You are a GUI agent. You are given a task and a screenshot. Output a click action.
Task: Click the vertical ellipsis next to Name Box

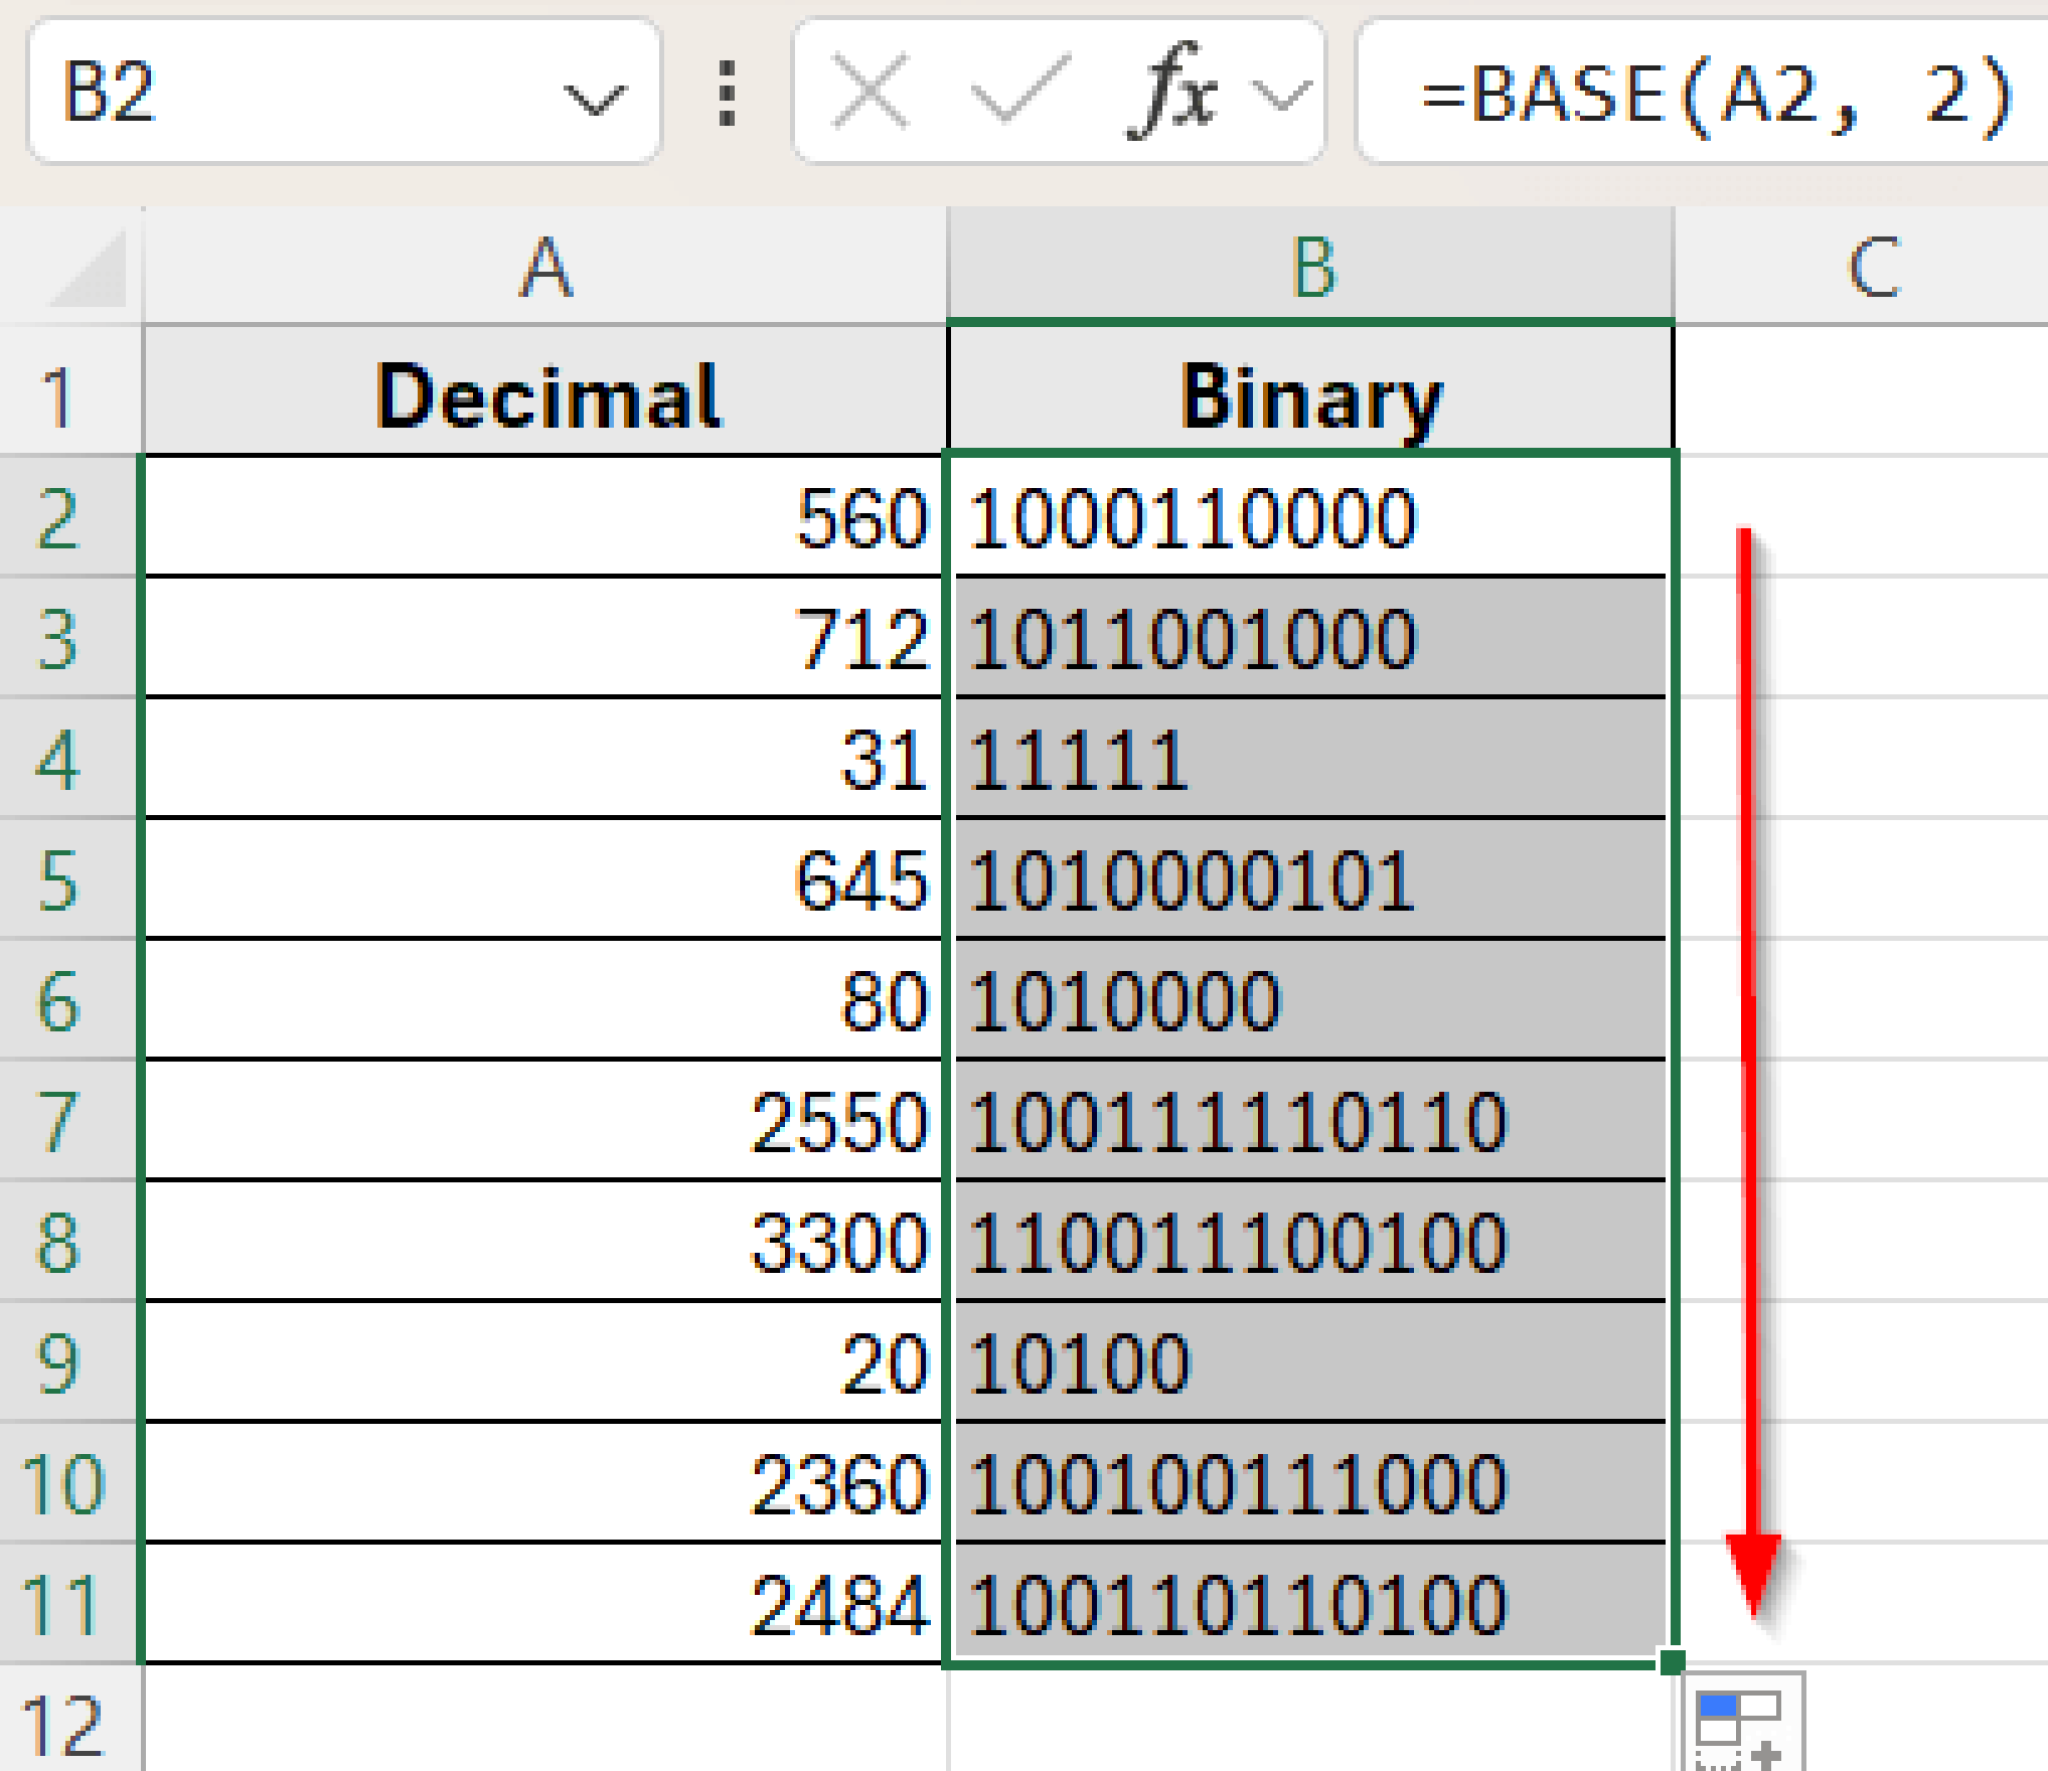728,90
